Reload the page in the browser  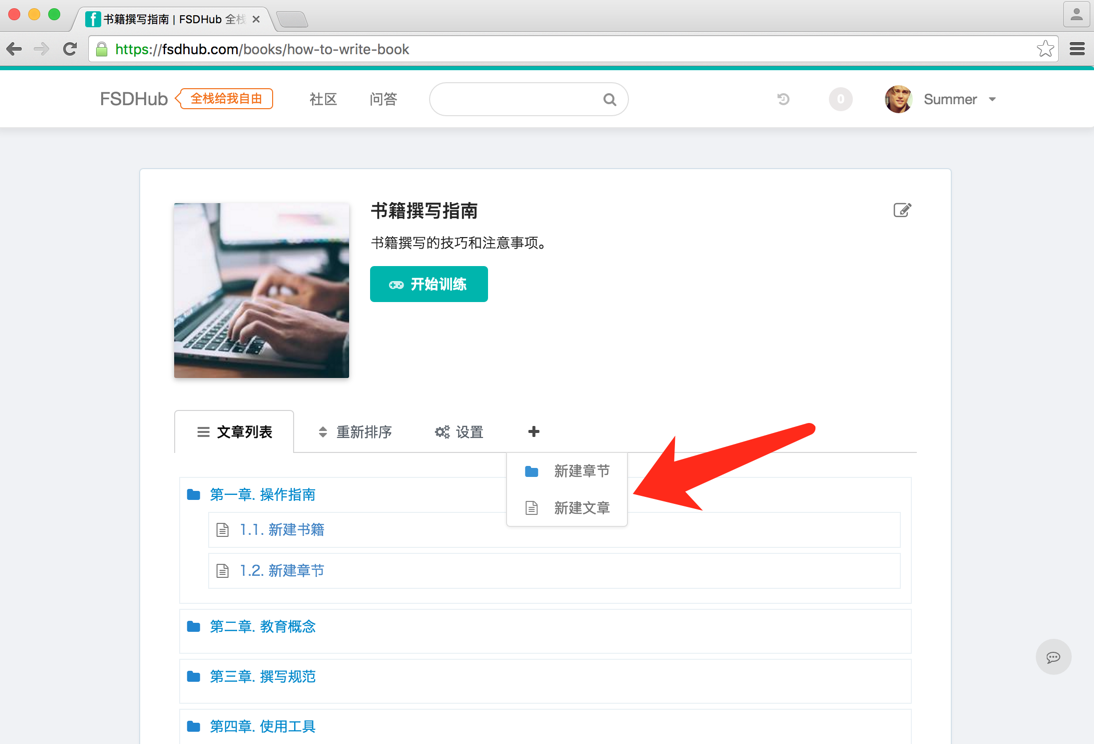(70, 49)
